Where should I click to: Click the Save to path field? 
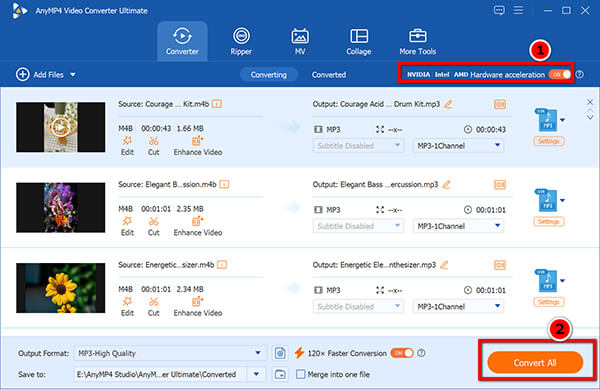point(160,374)
